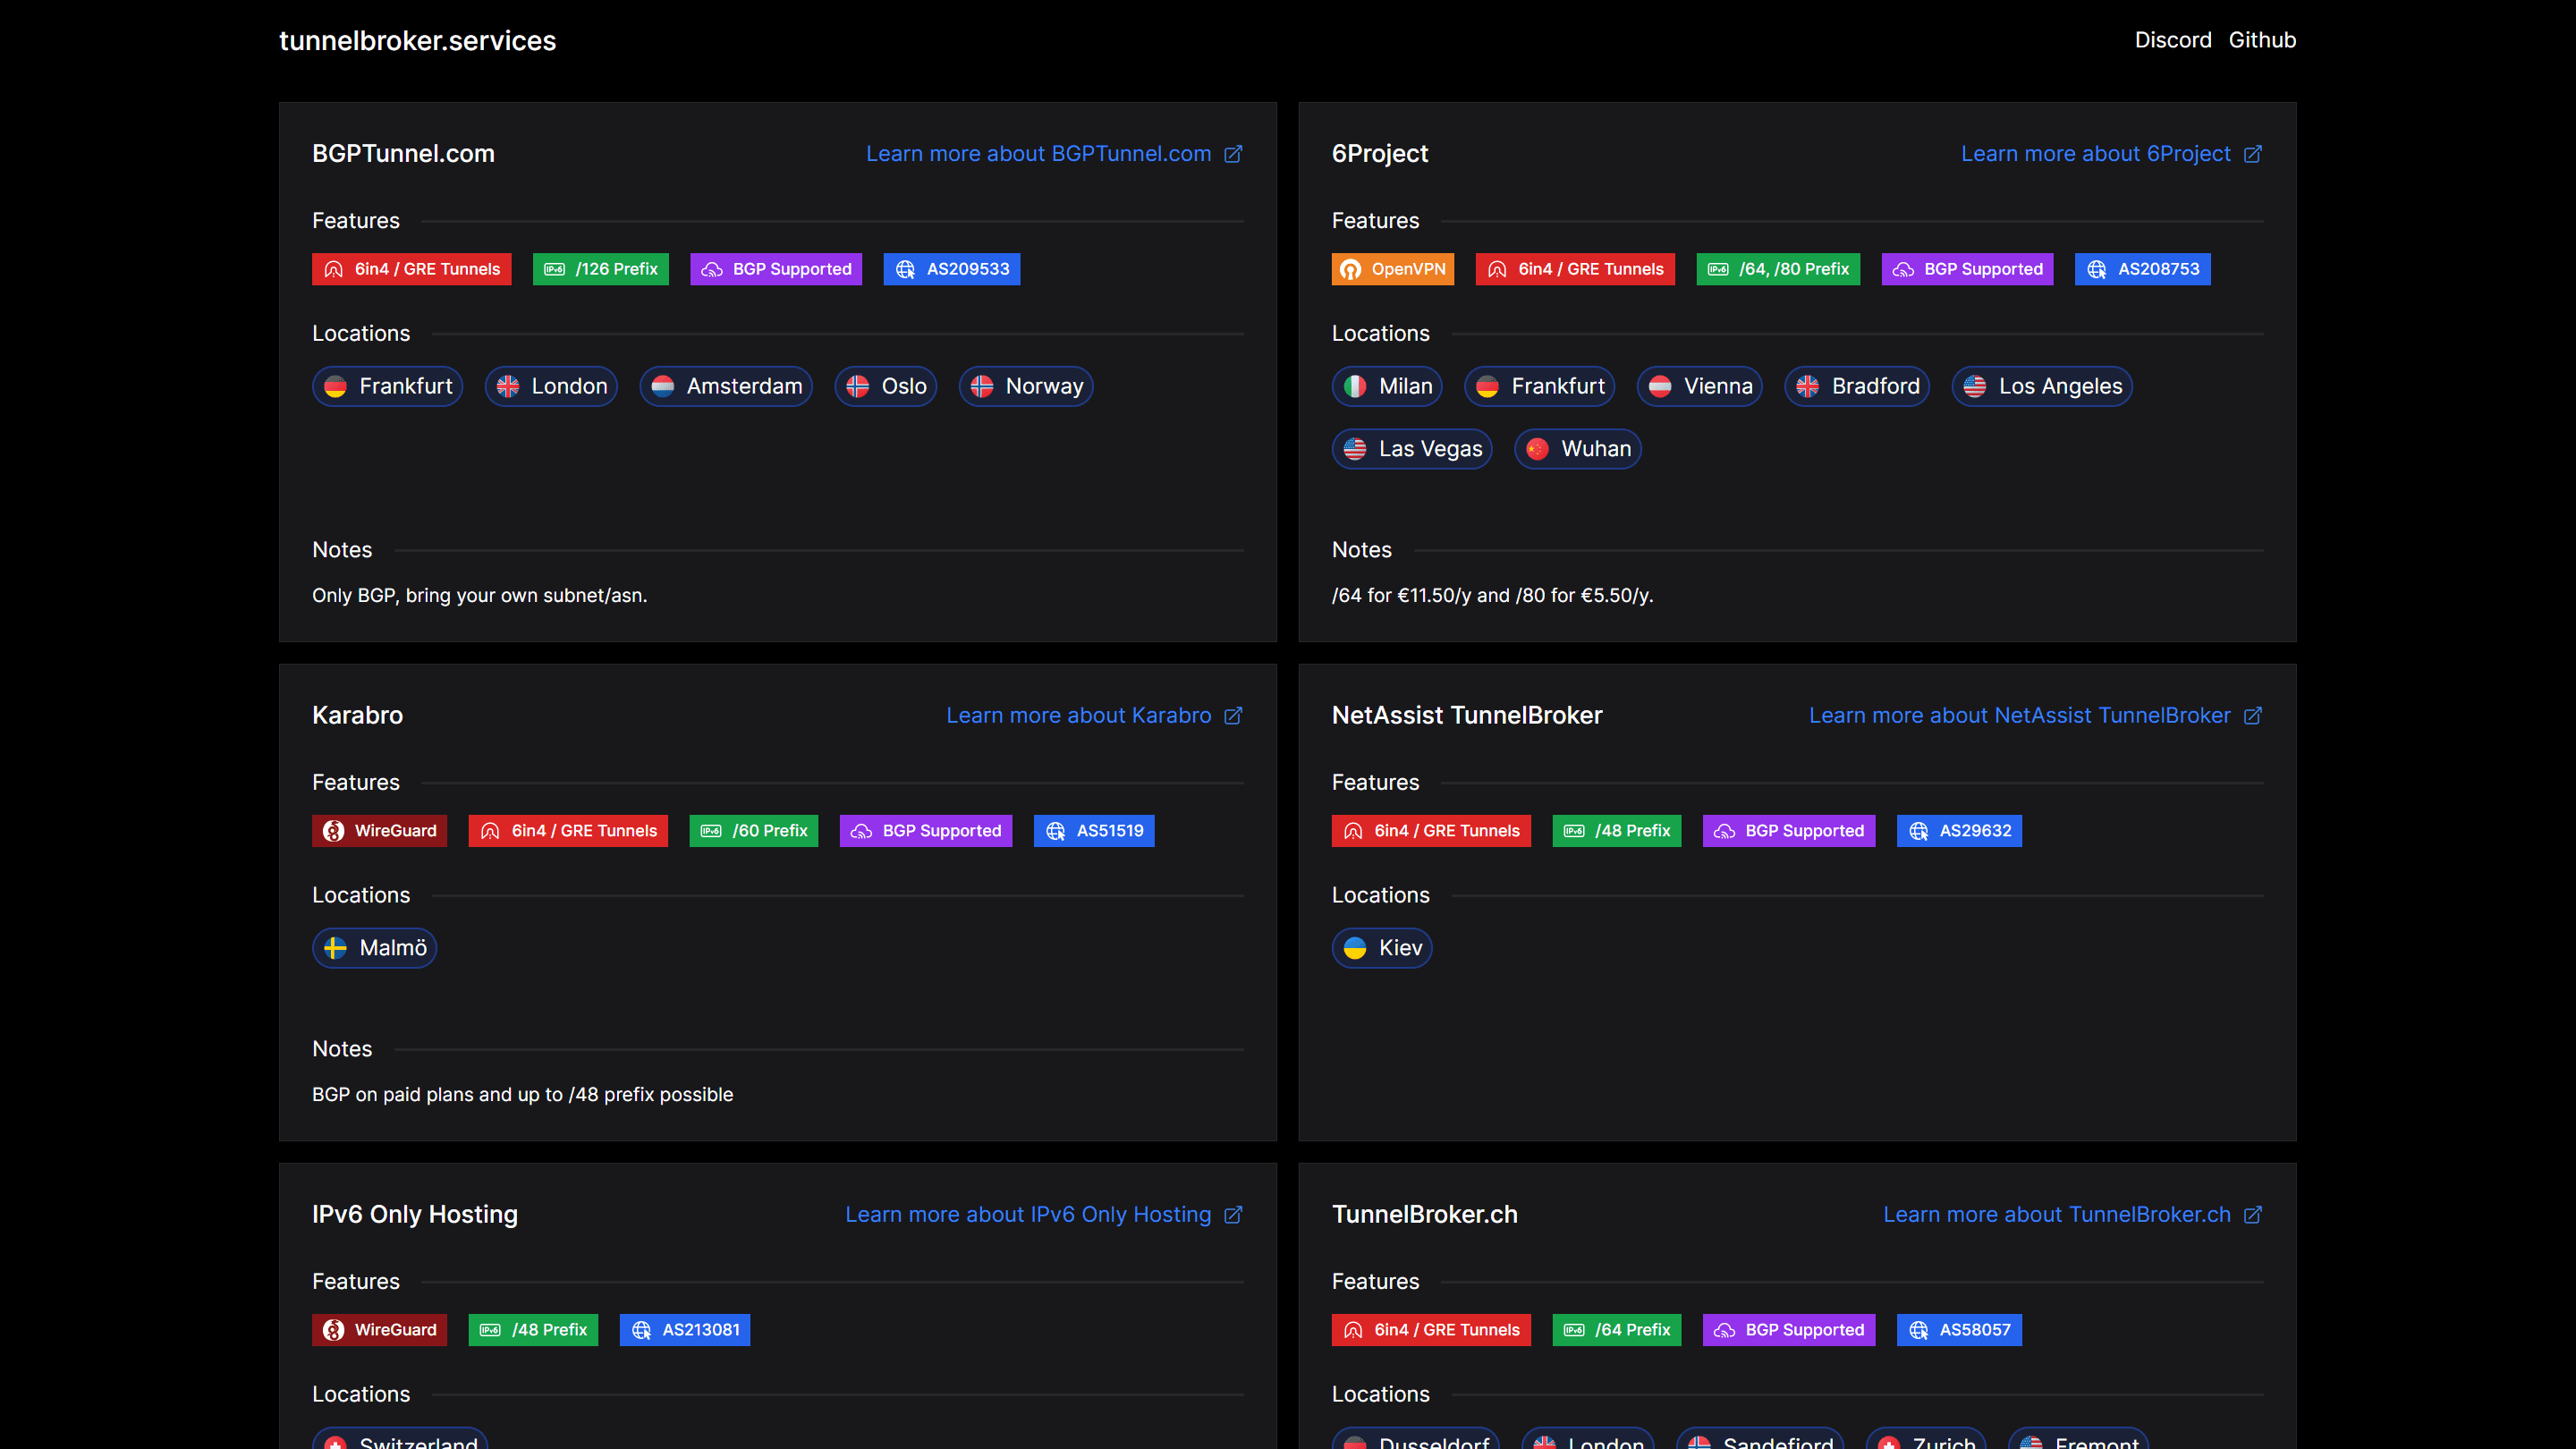Viewport: 2576px width, 1449px height.
Task: Click cloud icon on BGPTunnel.com BGP Supported badge
Action: click(x=712, y=270)
